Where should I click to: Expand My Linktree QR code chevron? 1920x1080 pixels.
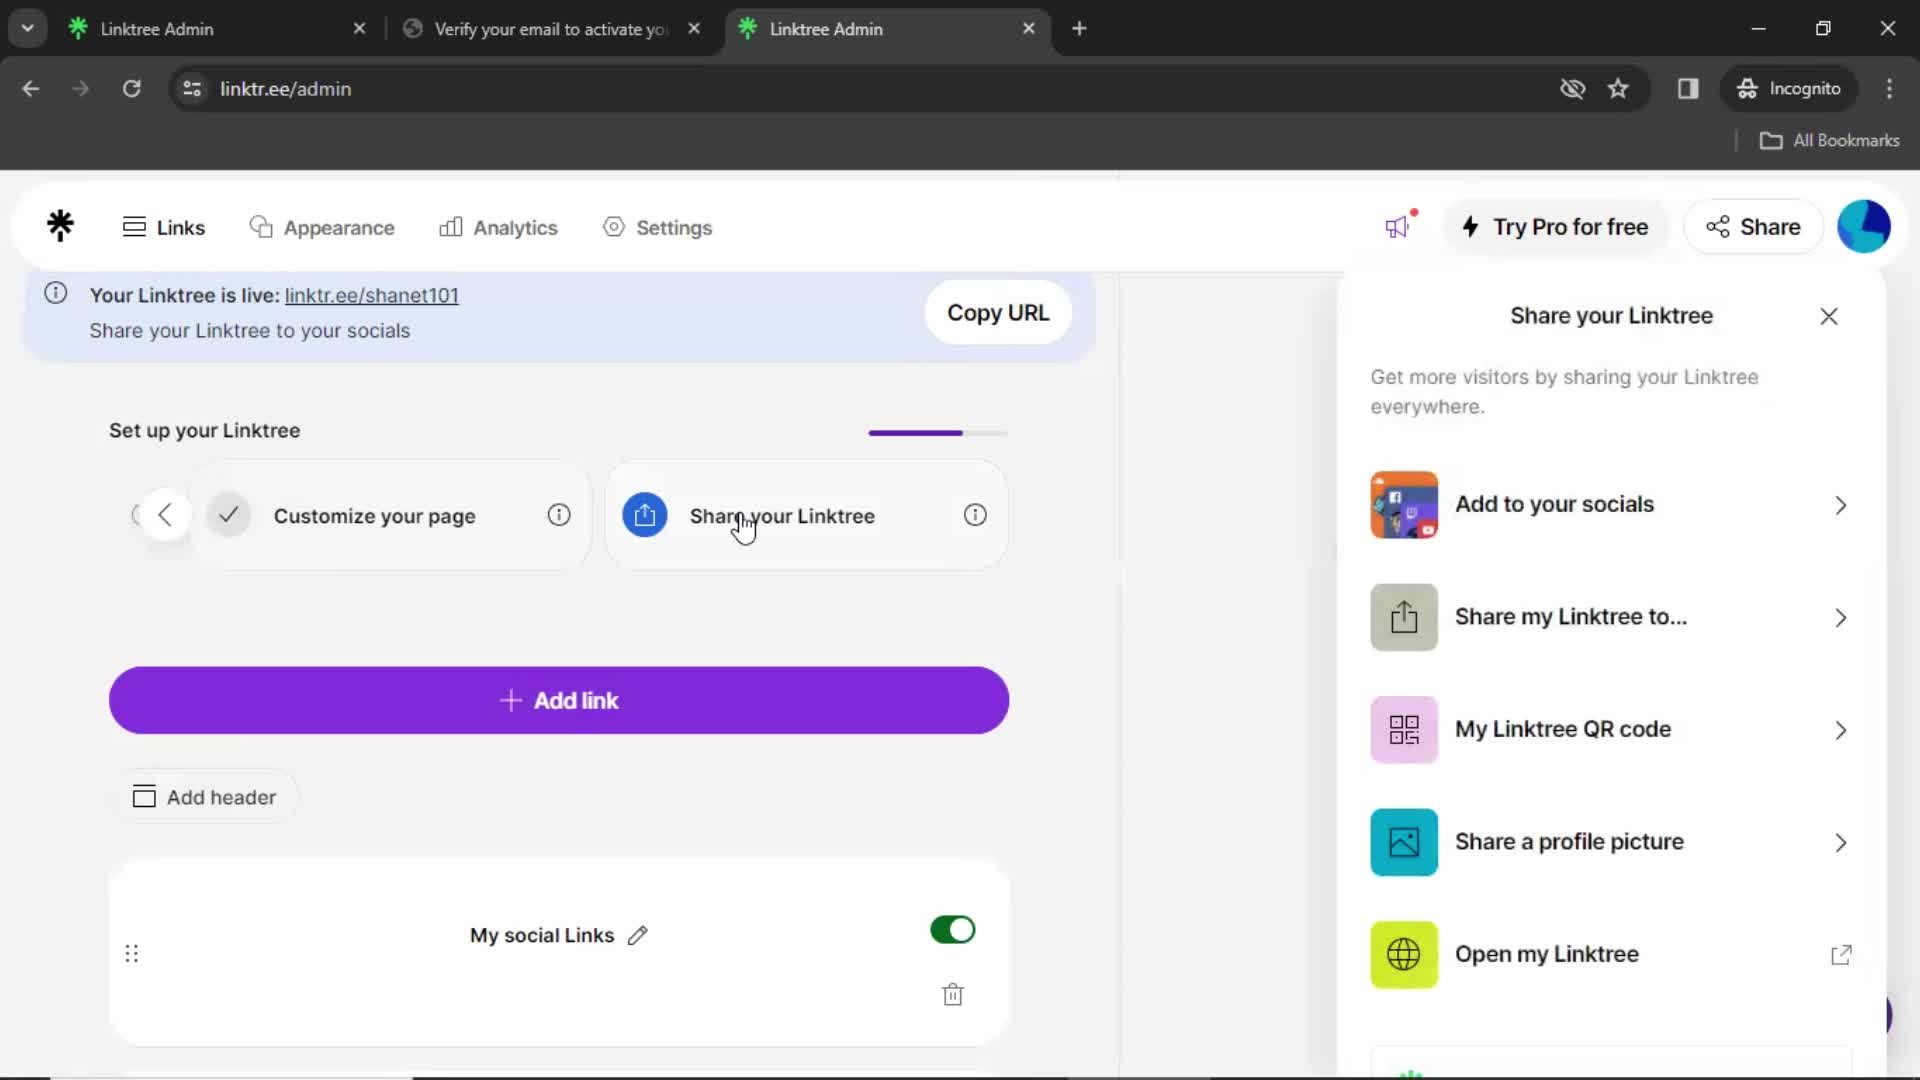coord(1841,730)
